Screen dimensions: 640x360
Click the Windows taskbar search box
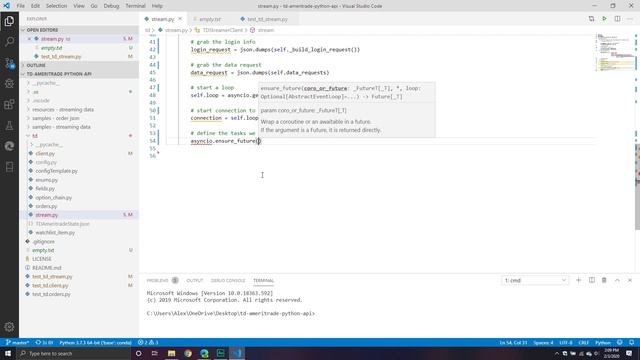coord(74,353)
